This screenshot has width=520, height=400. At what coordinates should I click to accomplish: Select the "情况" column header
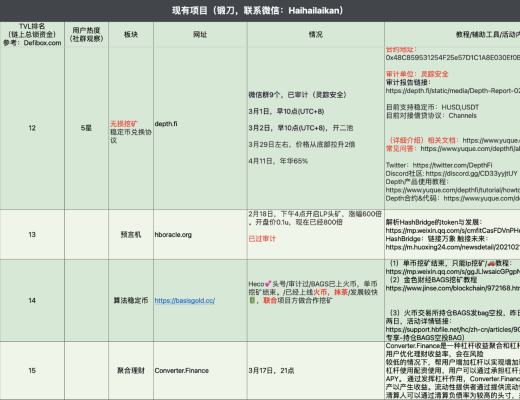tap(316, 35)
